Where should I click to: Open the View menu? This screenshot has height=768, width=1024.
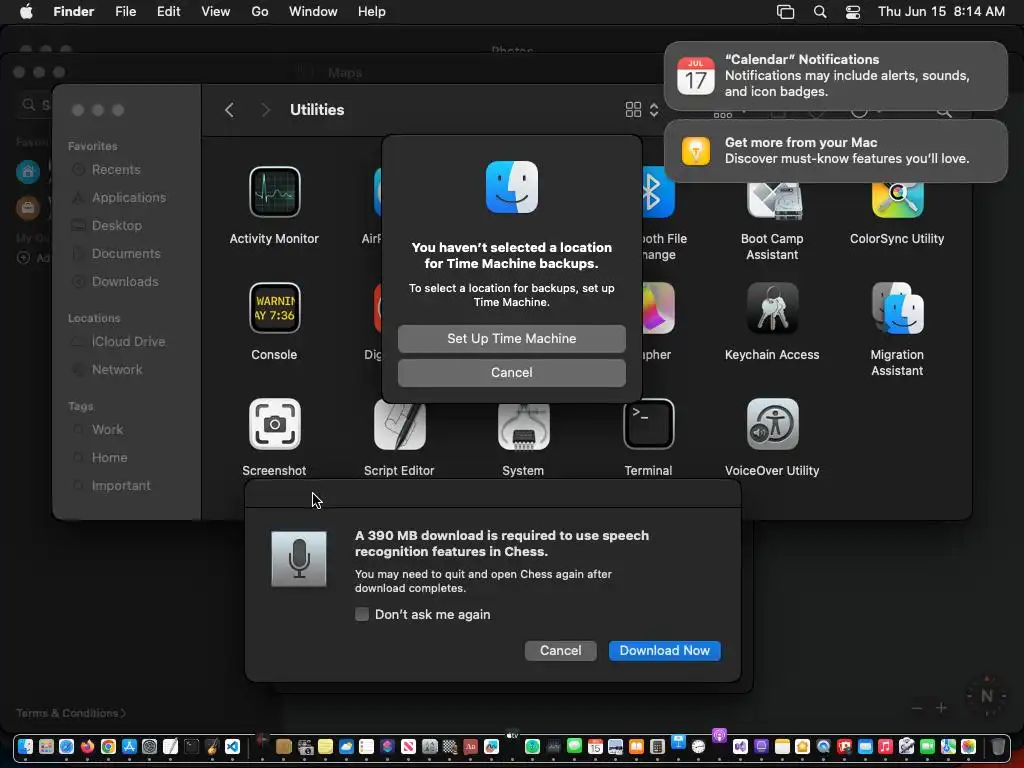pos(216,12)
